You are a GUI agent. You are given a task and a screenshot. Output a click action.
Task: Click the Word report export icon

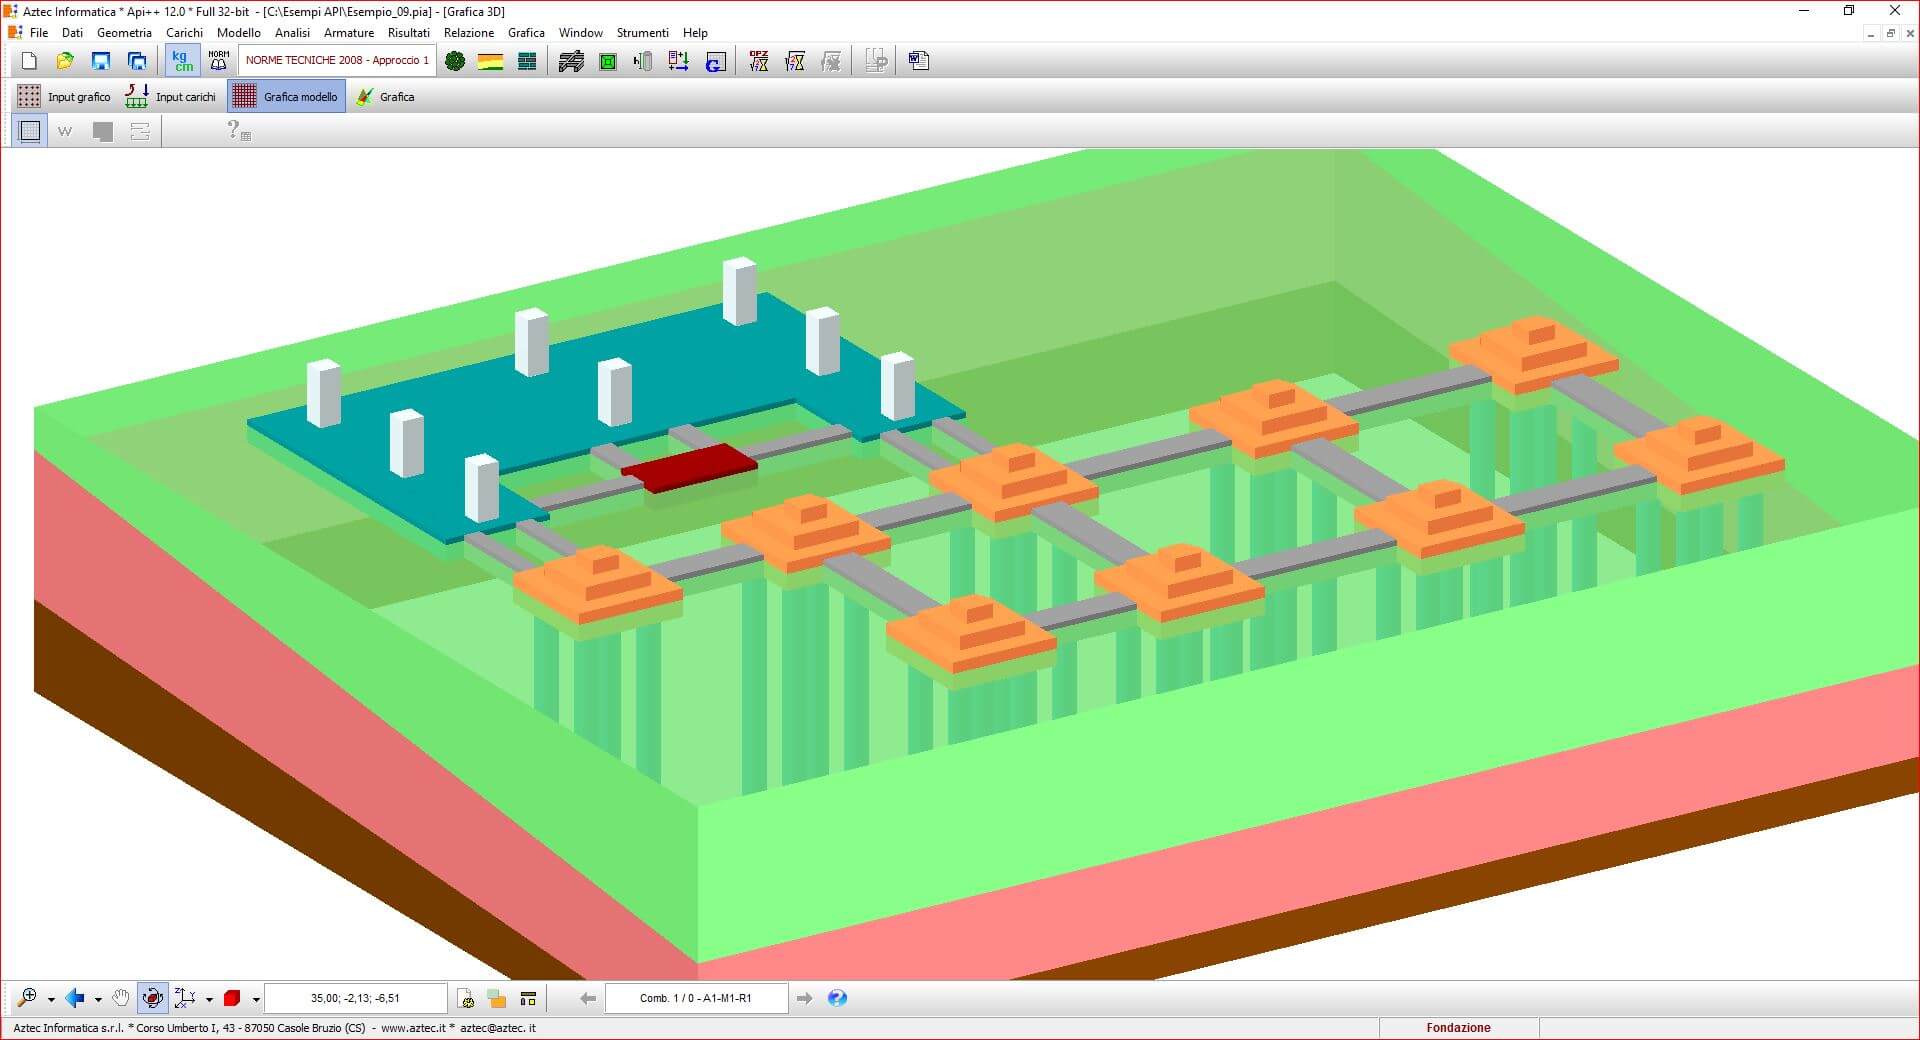coord(919,61)
